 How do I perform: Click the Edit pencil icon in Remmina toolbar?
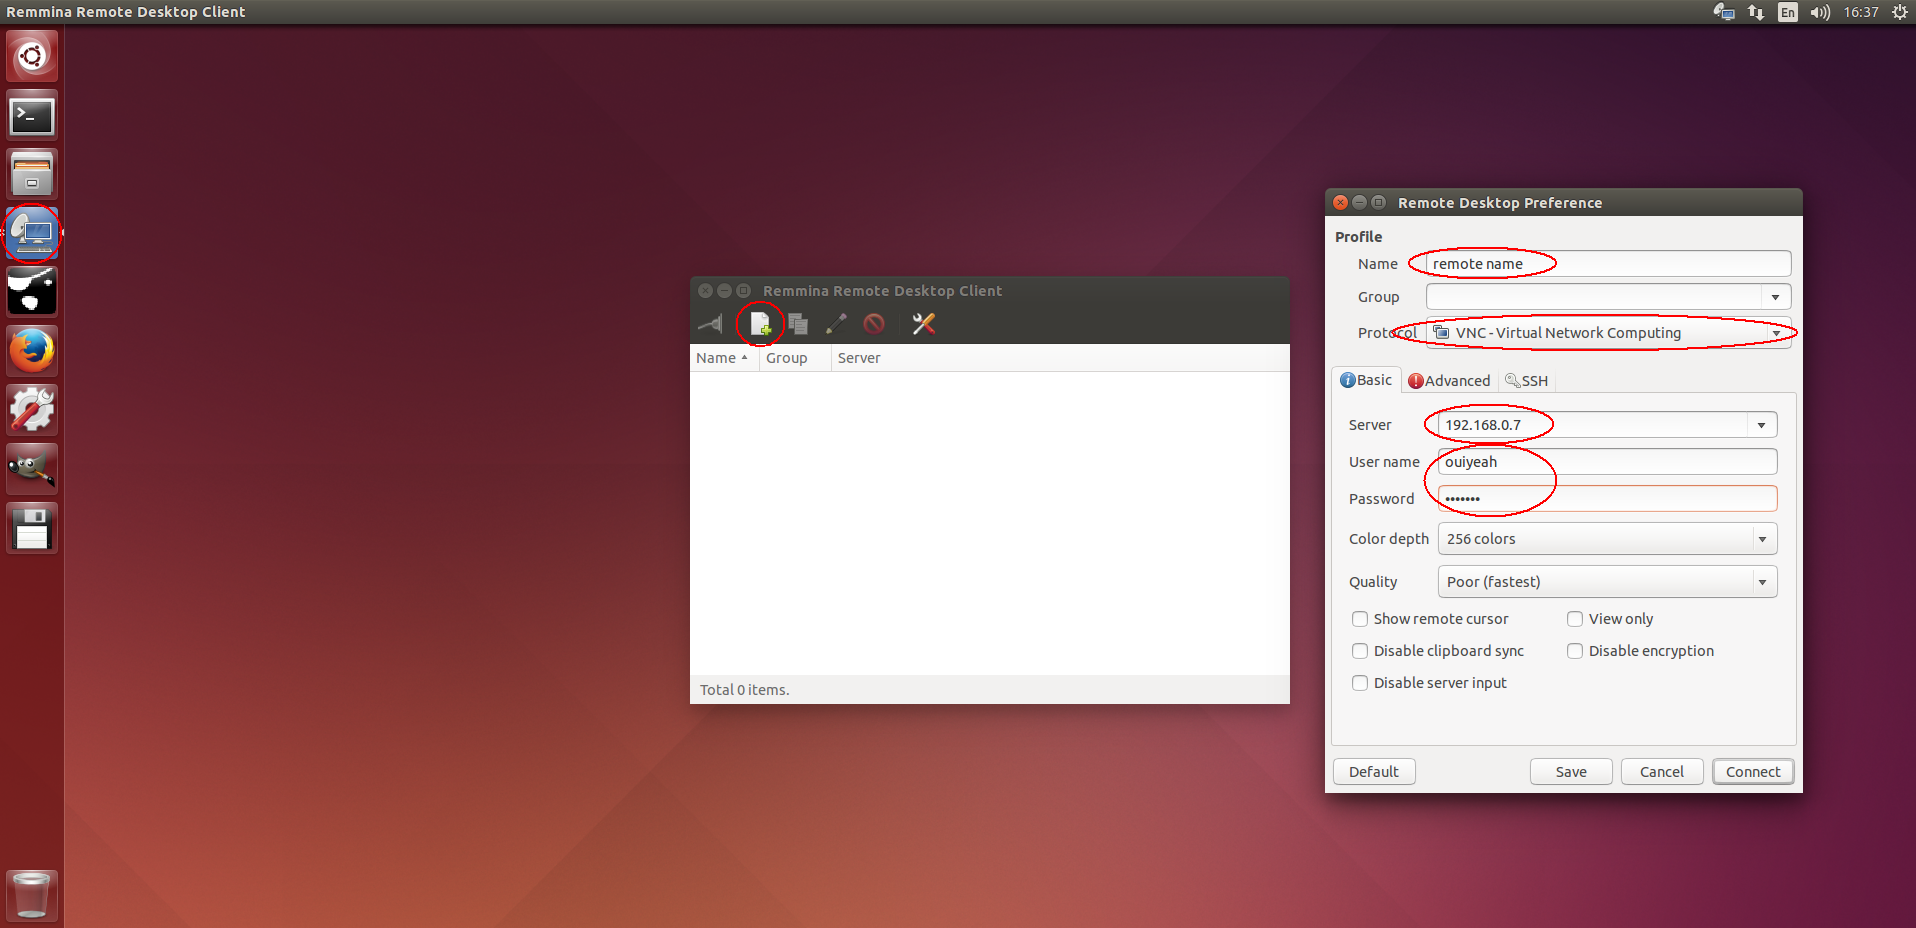tap(836, 323)
